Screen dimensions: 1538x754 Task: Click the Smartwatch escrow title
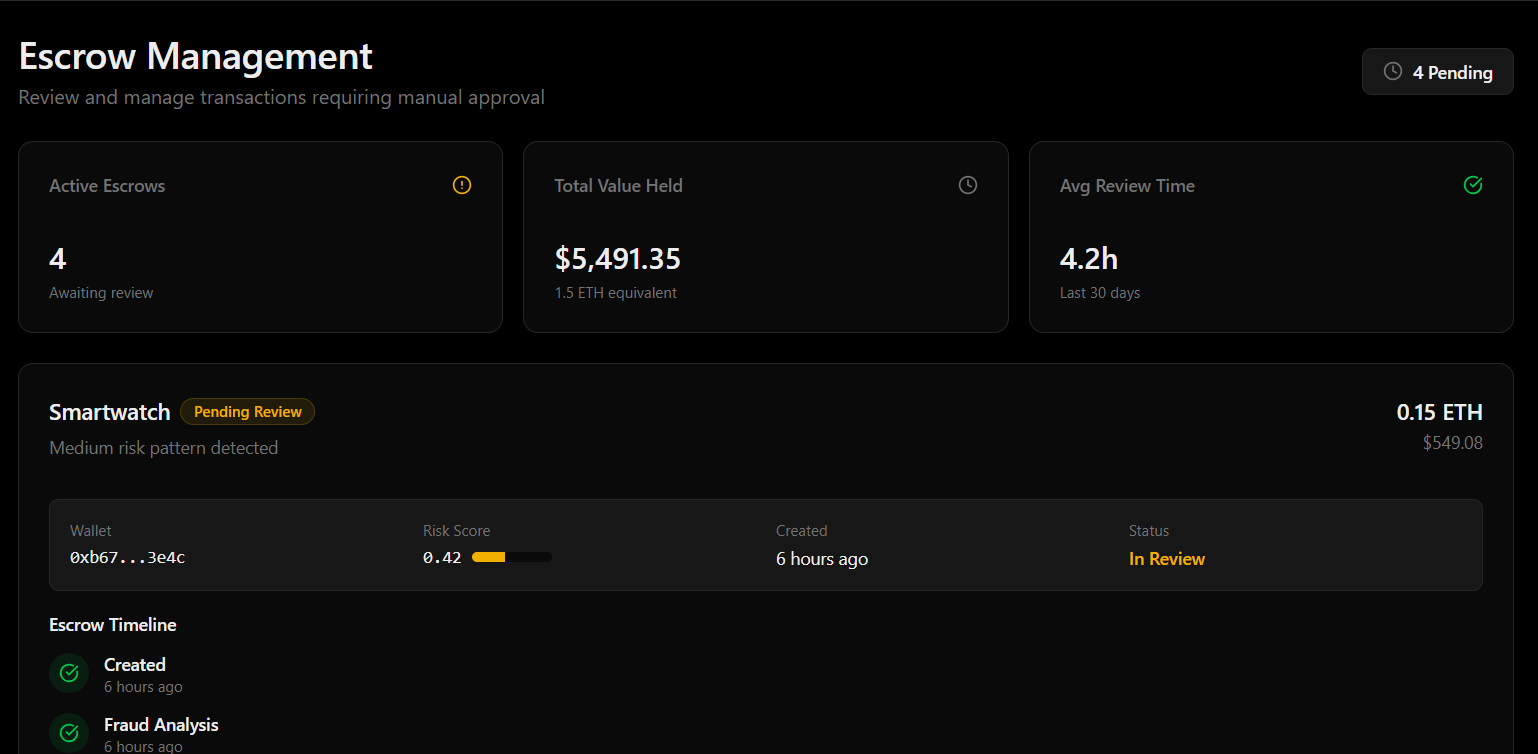click(110, 412)
